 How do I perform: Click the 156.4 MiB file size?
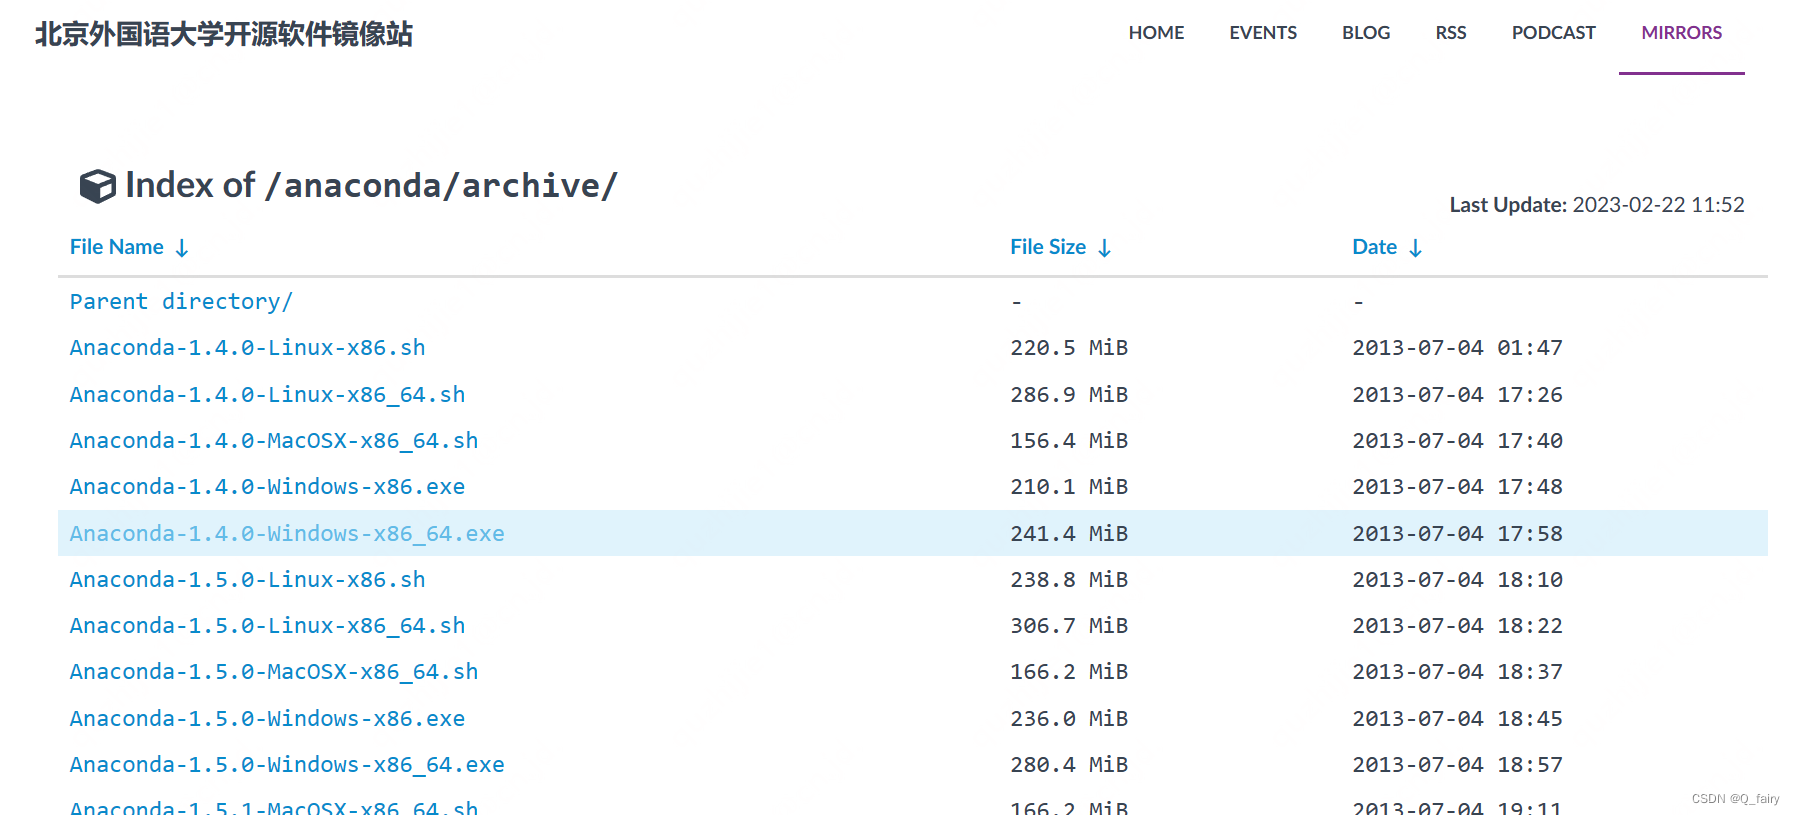[1069, 441]
